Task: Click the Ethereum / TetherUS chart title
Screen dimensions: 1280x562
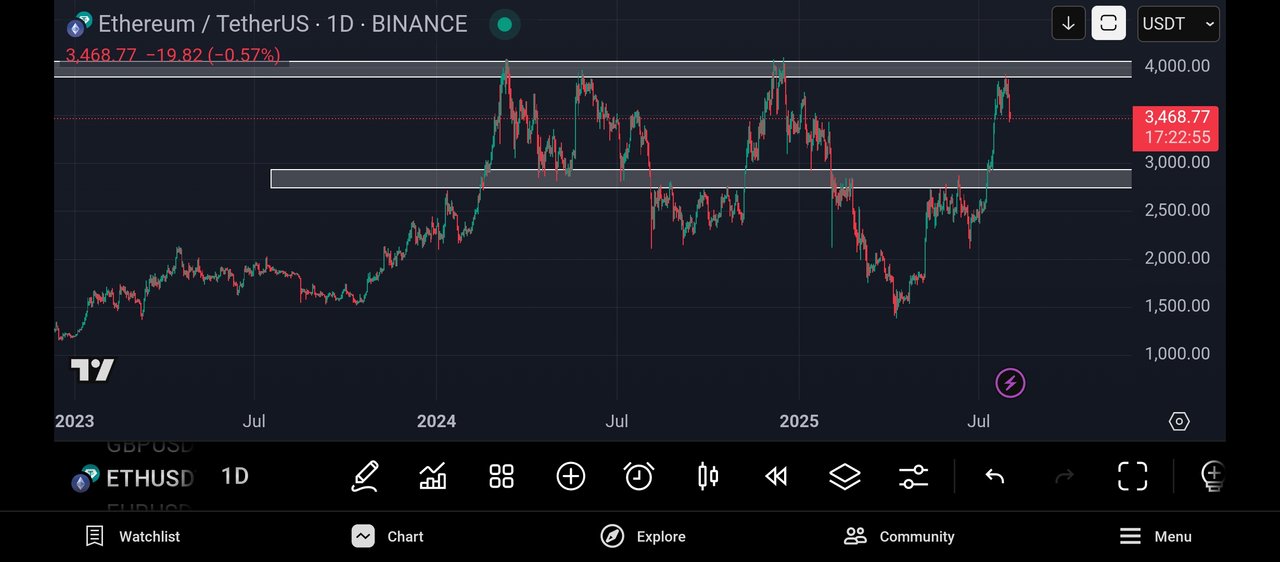Action: [282, 24]
